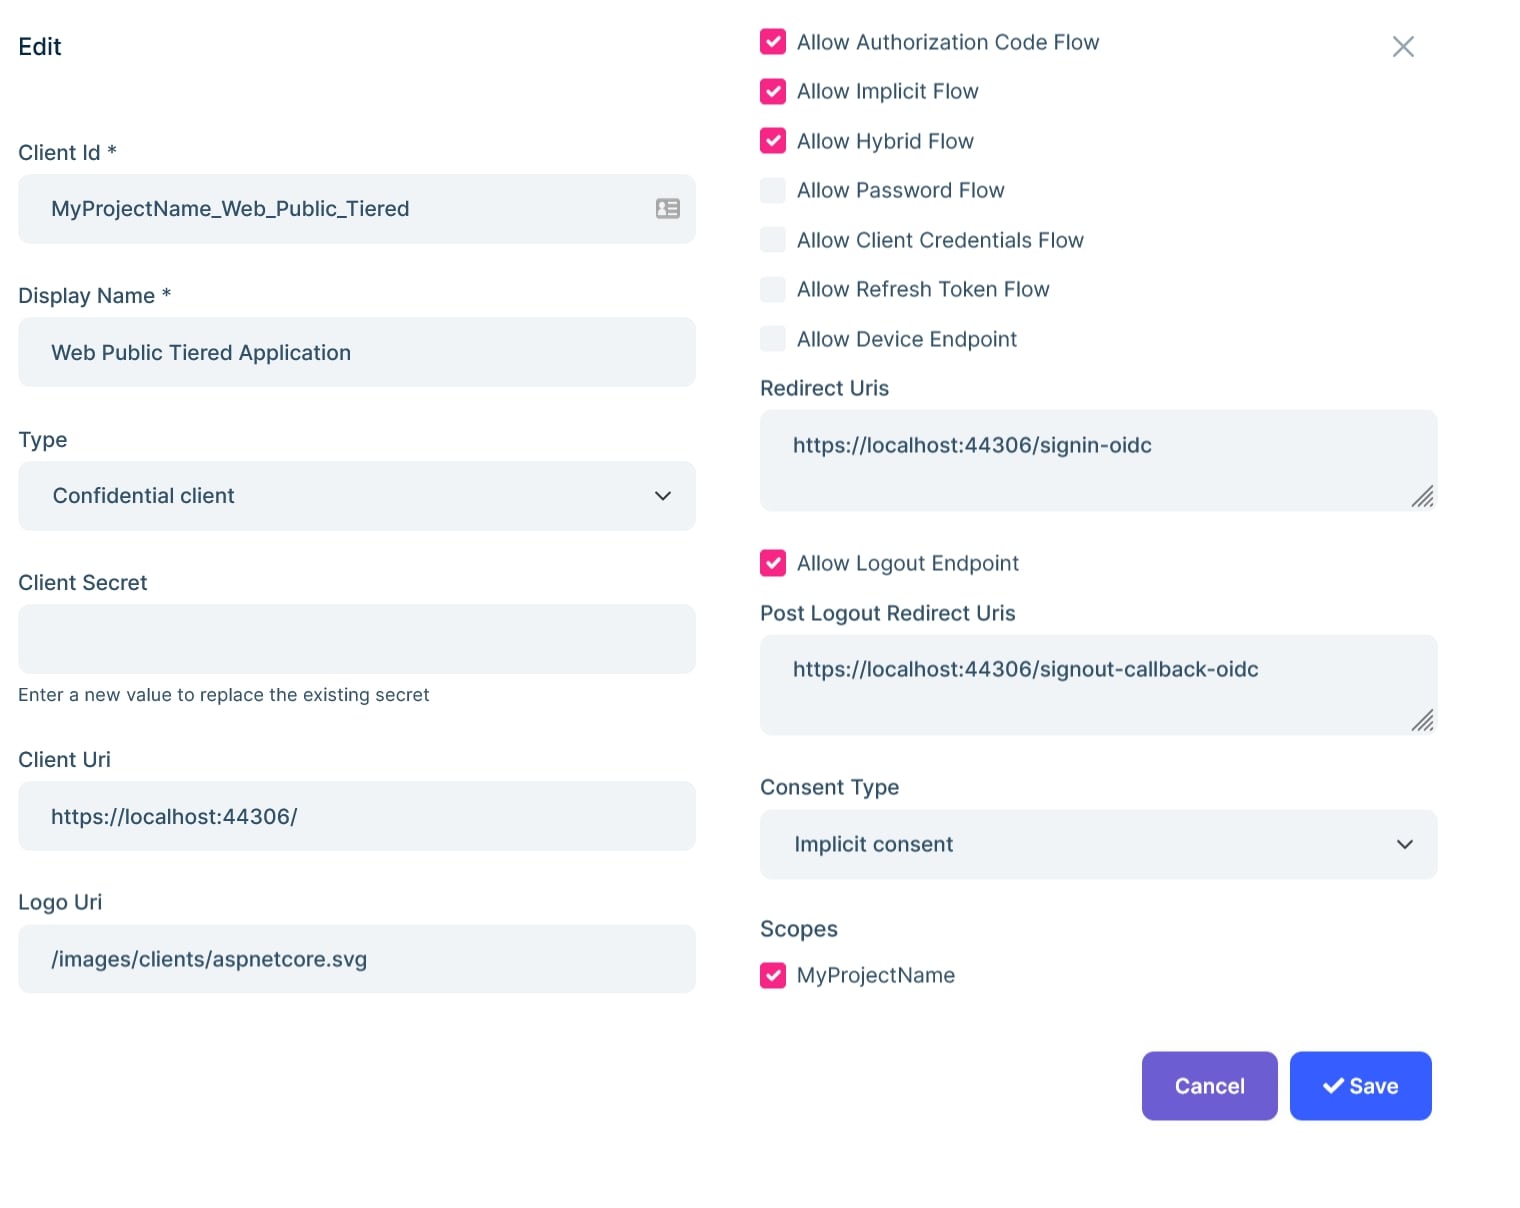Grab the Redirect Uris textarea resize handle
The width and height of the screenshot is (1520, 1208).
coord(1422,497)
